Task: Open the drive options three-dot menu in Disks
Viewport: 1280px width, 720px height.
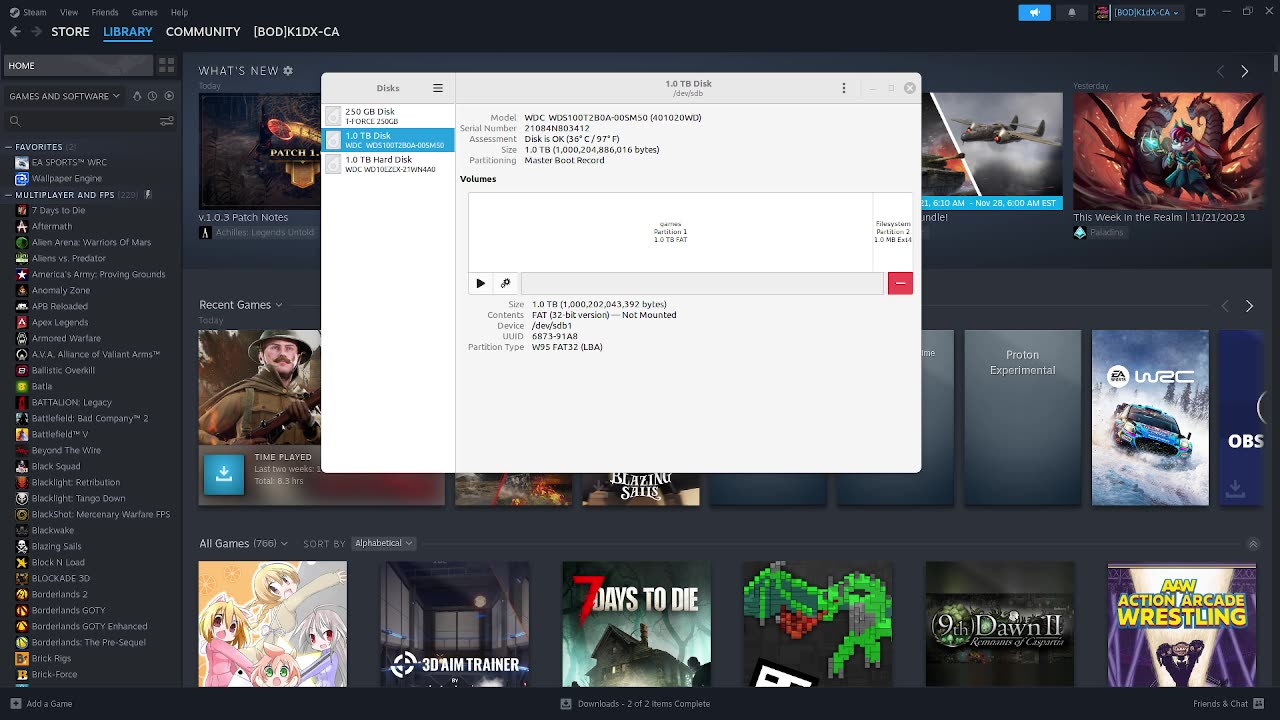Action: click(x=844, y=88)
